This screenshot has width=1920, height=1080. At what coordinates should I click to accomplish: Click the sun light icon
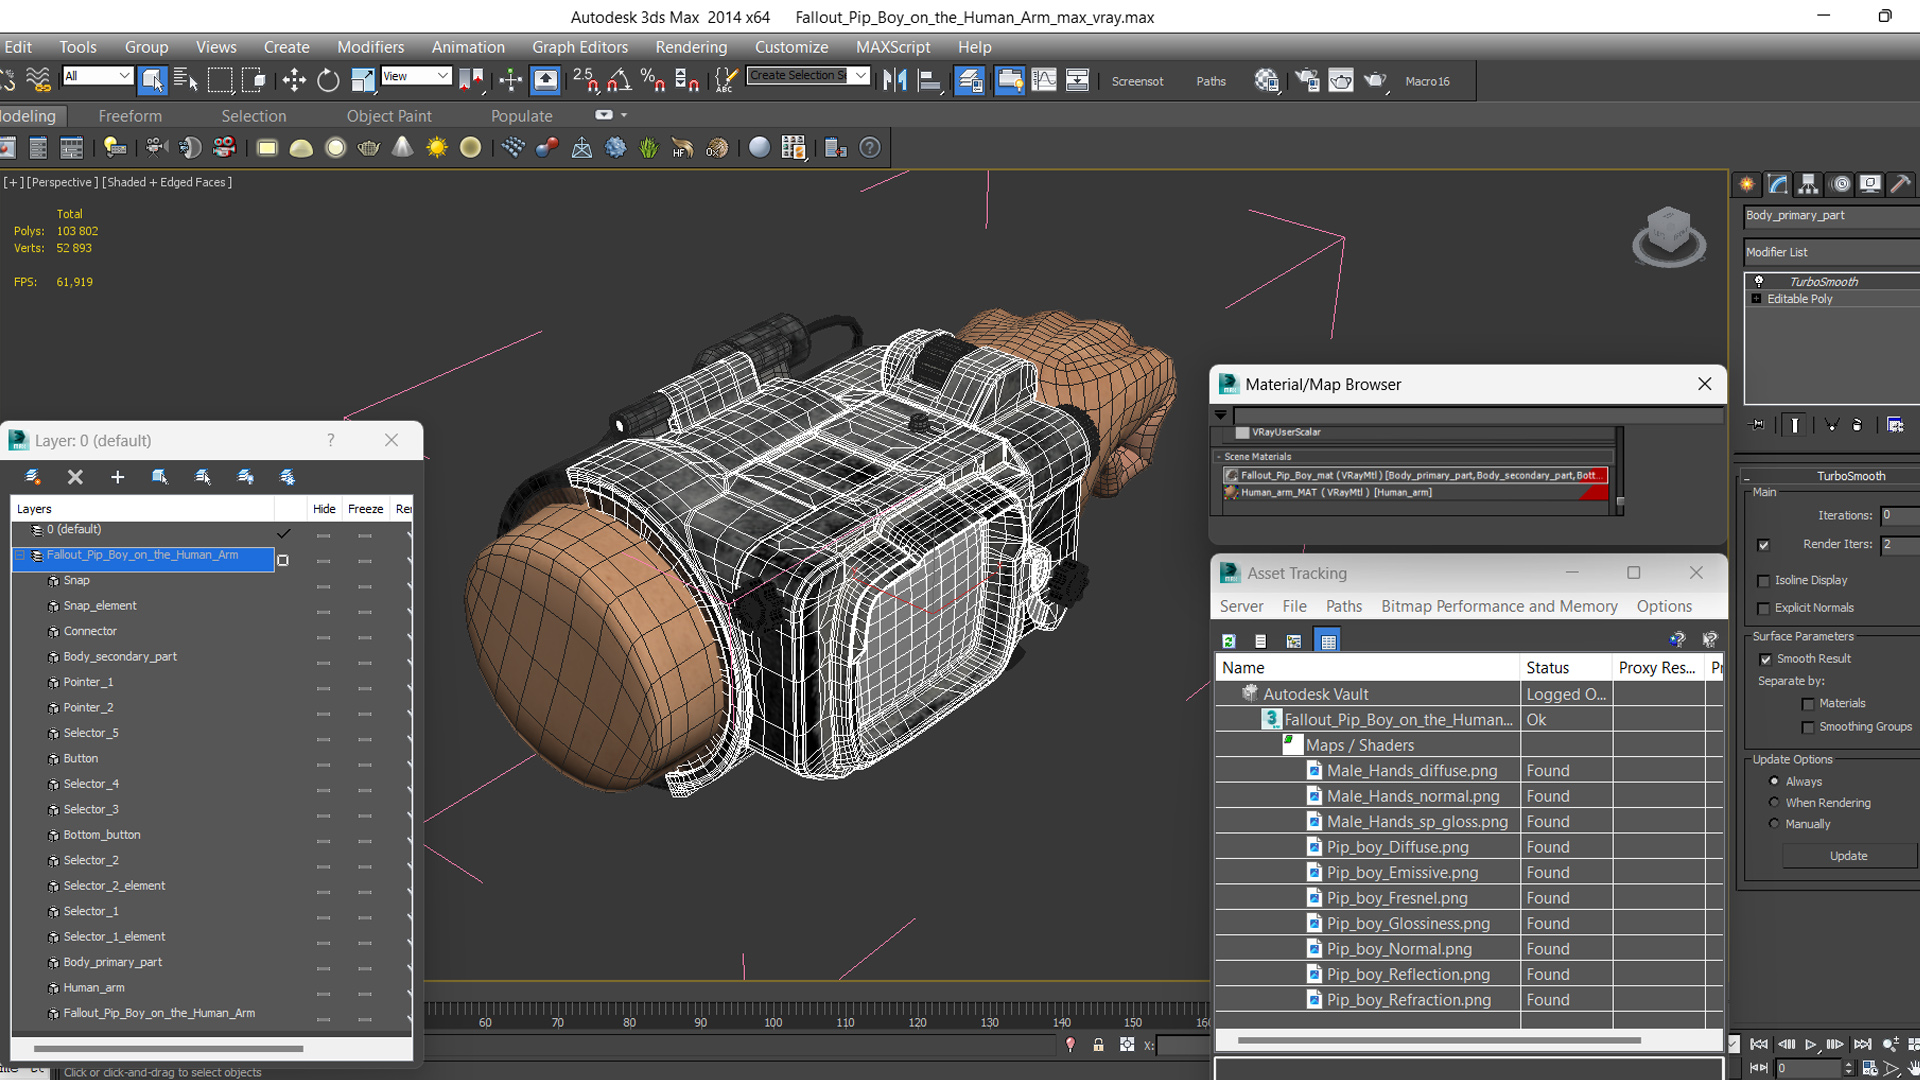pos(436,148)
